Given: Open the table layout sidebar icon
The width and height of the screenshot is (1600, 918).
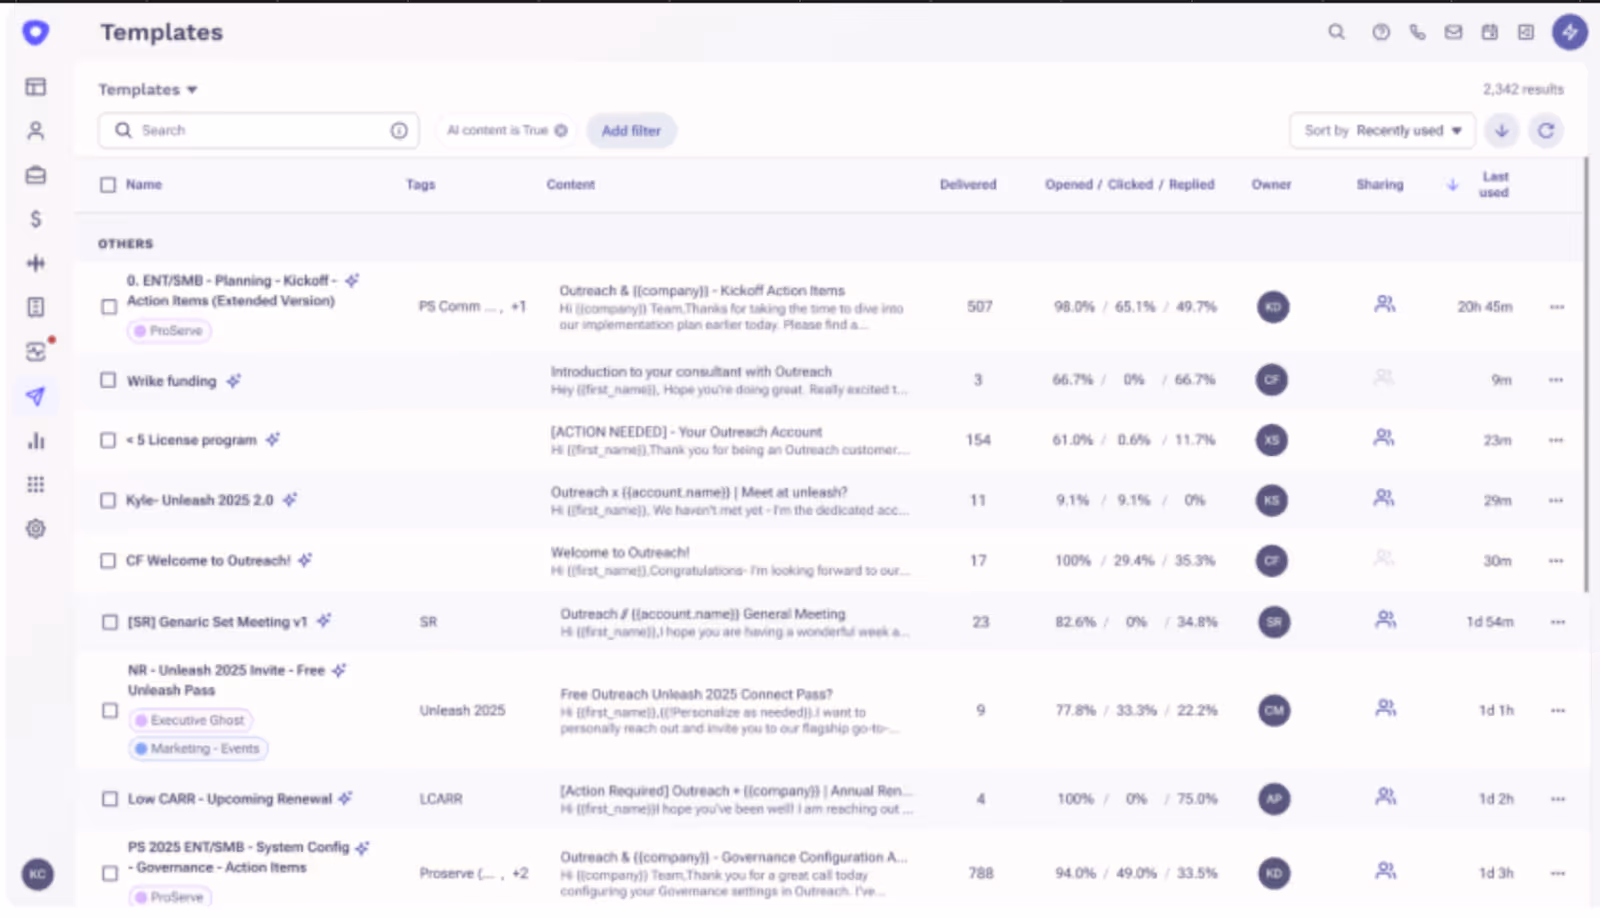Looking at the screenshot, I should [x=36, y=87].
